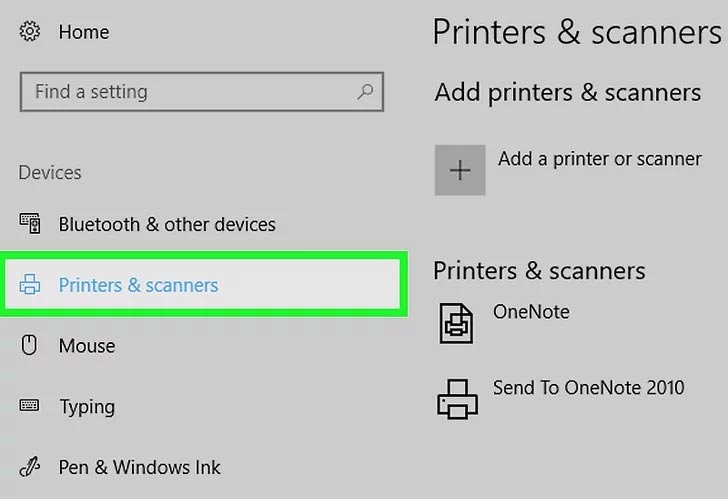
Task: Click the printer icon in the sidebar
Action: point(30,286)
